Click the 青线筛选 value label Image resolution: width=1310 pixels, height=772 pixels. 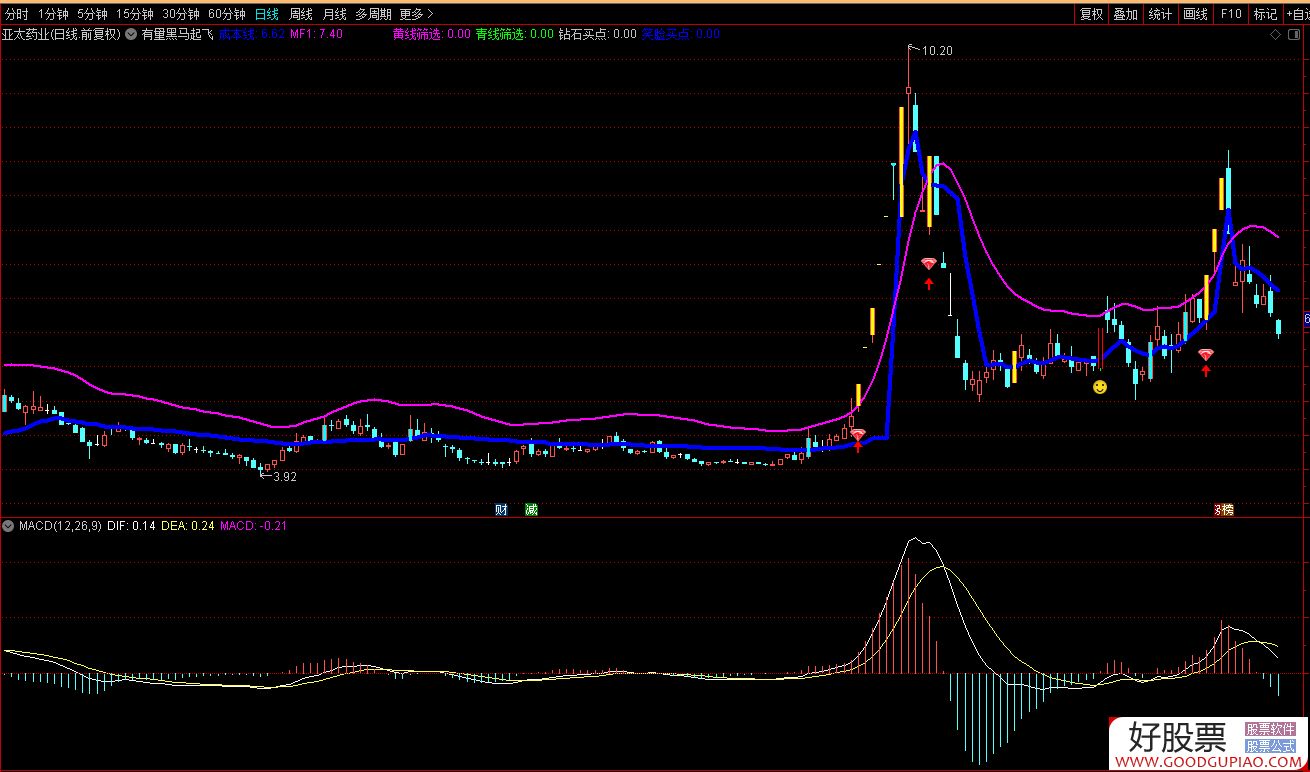pyautogui.click(x=514, y=34)
